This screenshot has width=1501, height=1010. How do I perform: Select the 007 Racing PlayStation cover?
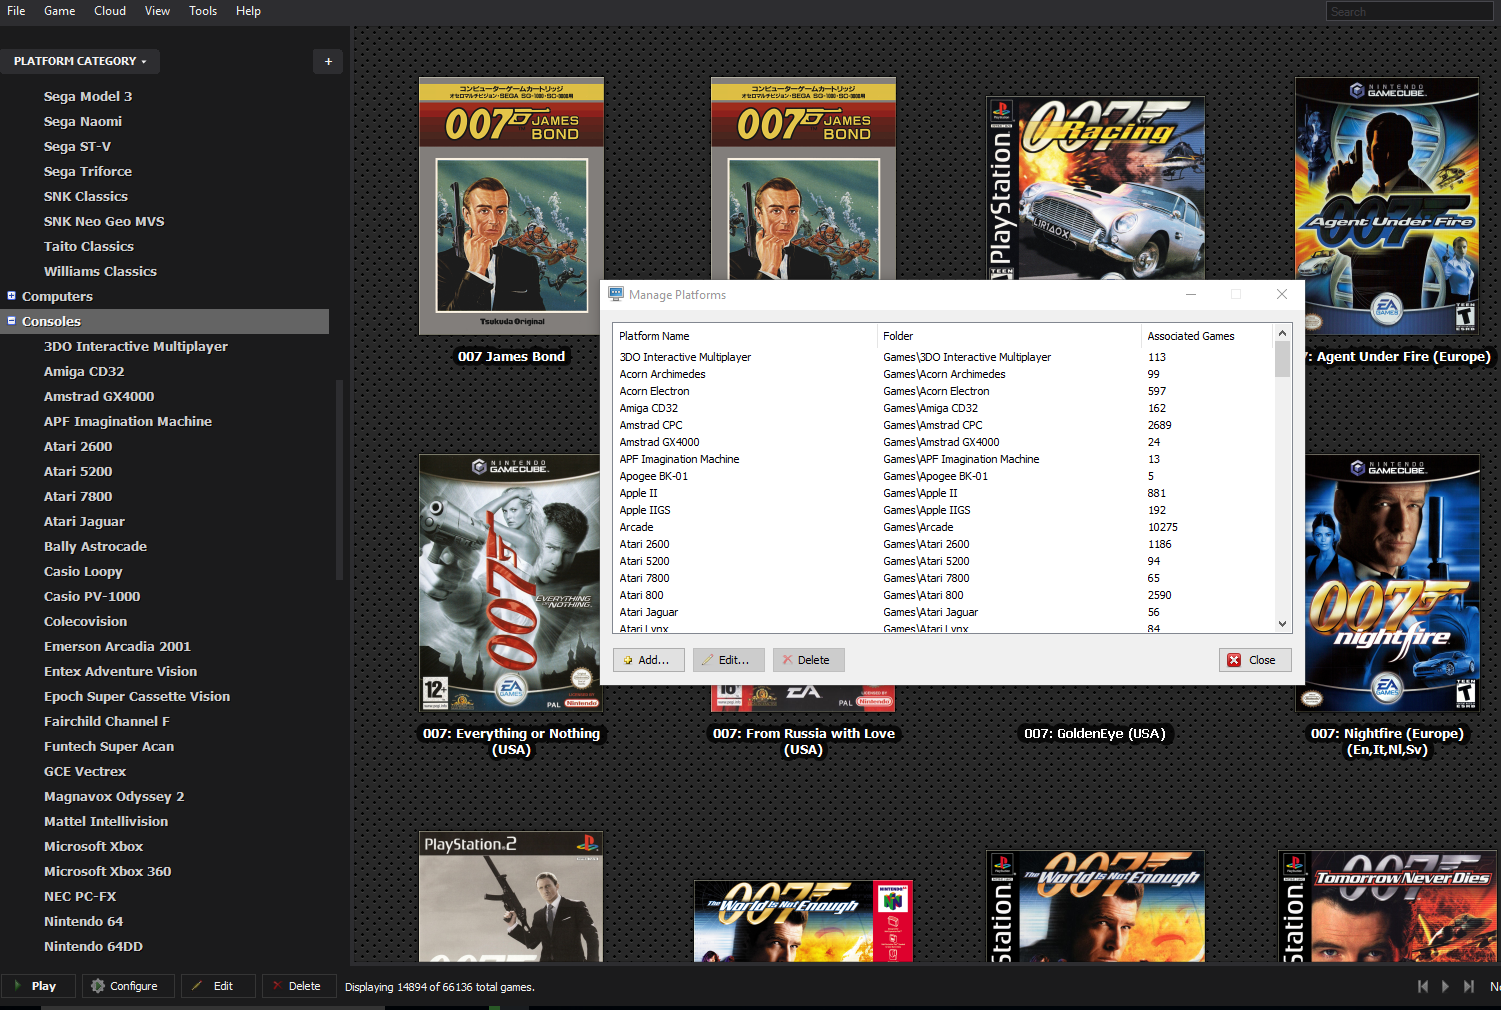[x=1095, y=188]
